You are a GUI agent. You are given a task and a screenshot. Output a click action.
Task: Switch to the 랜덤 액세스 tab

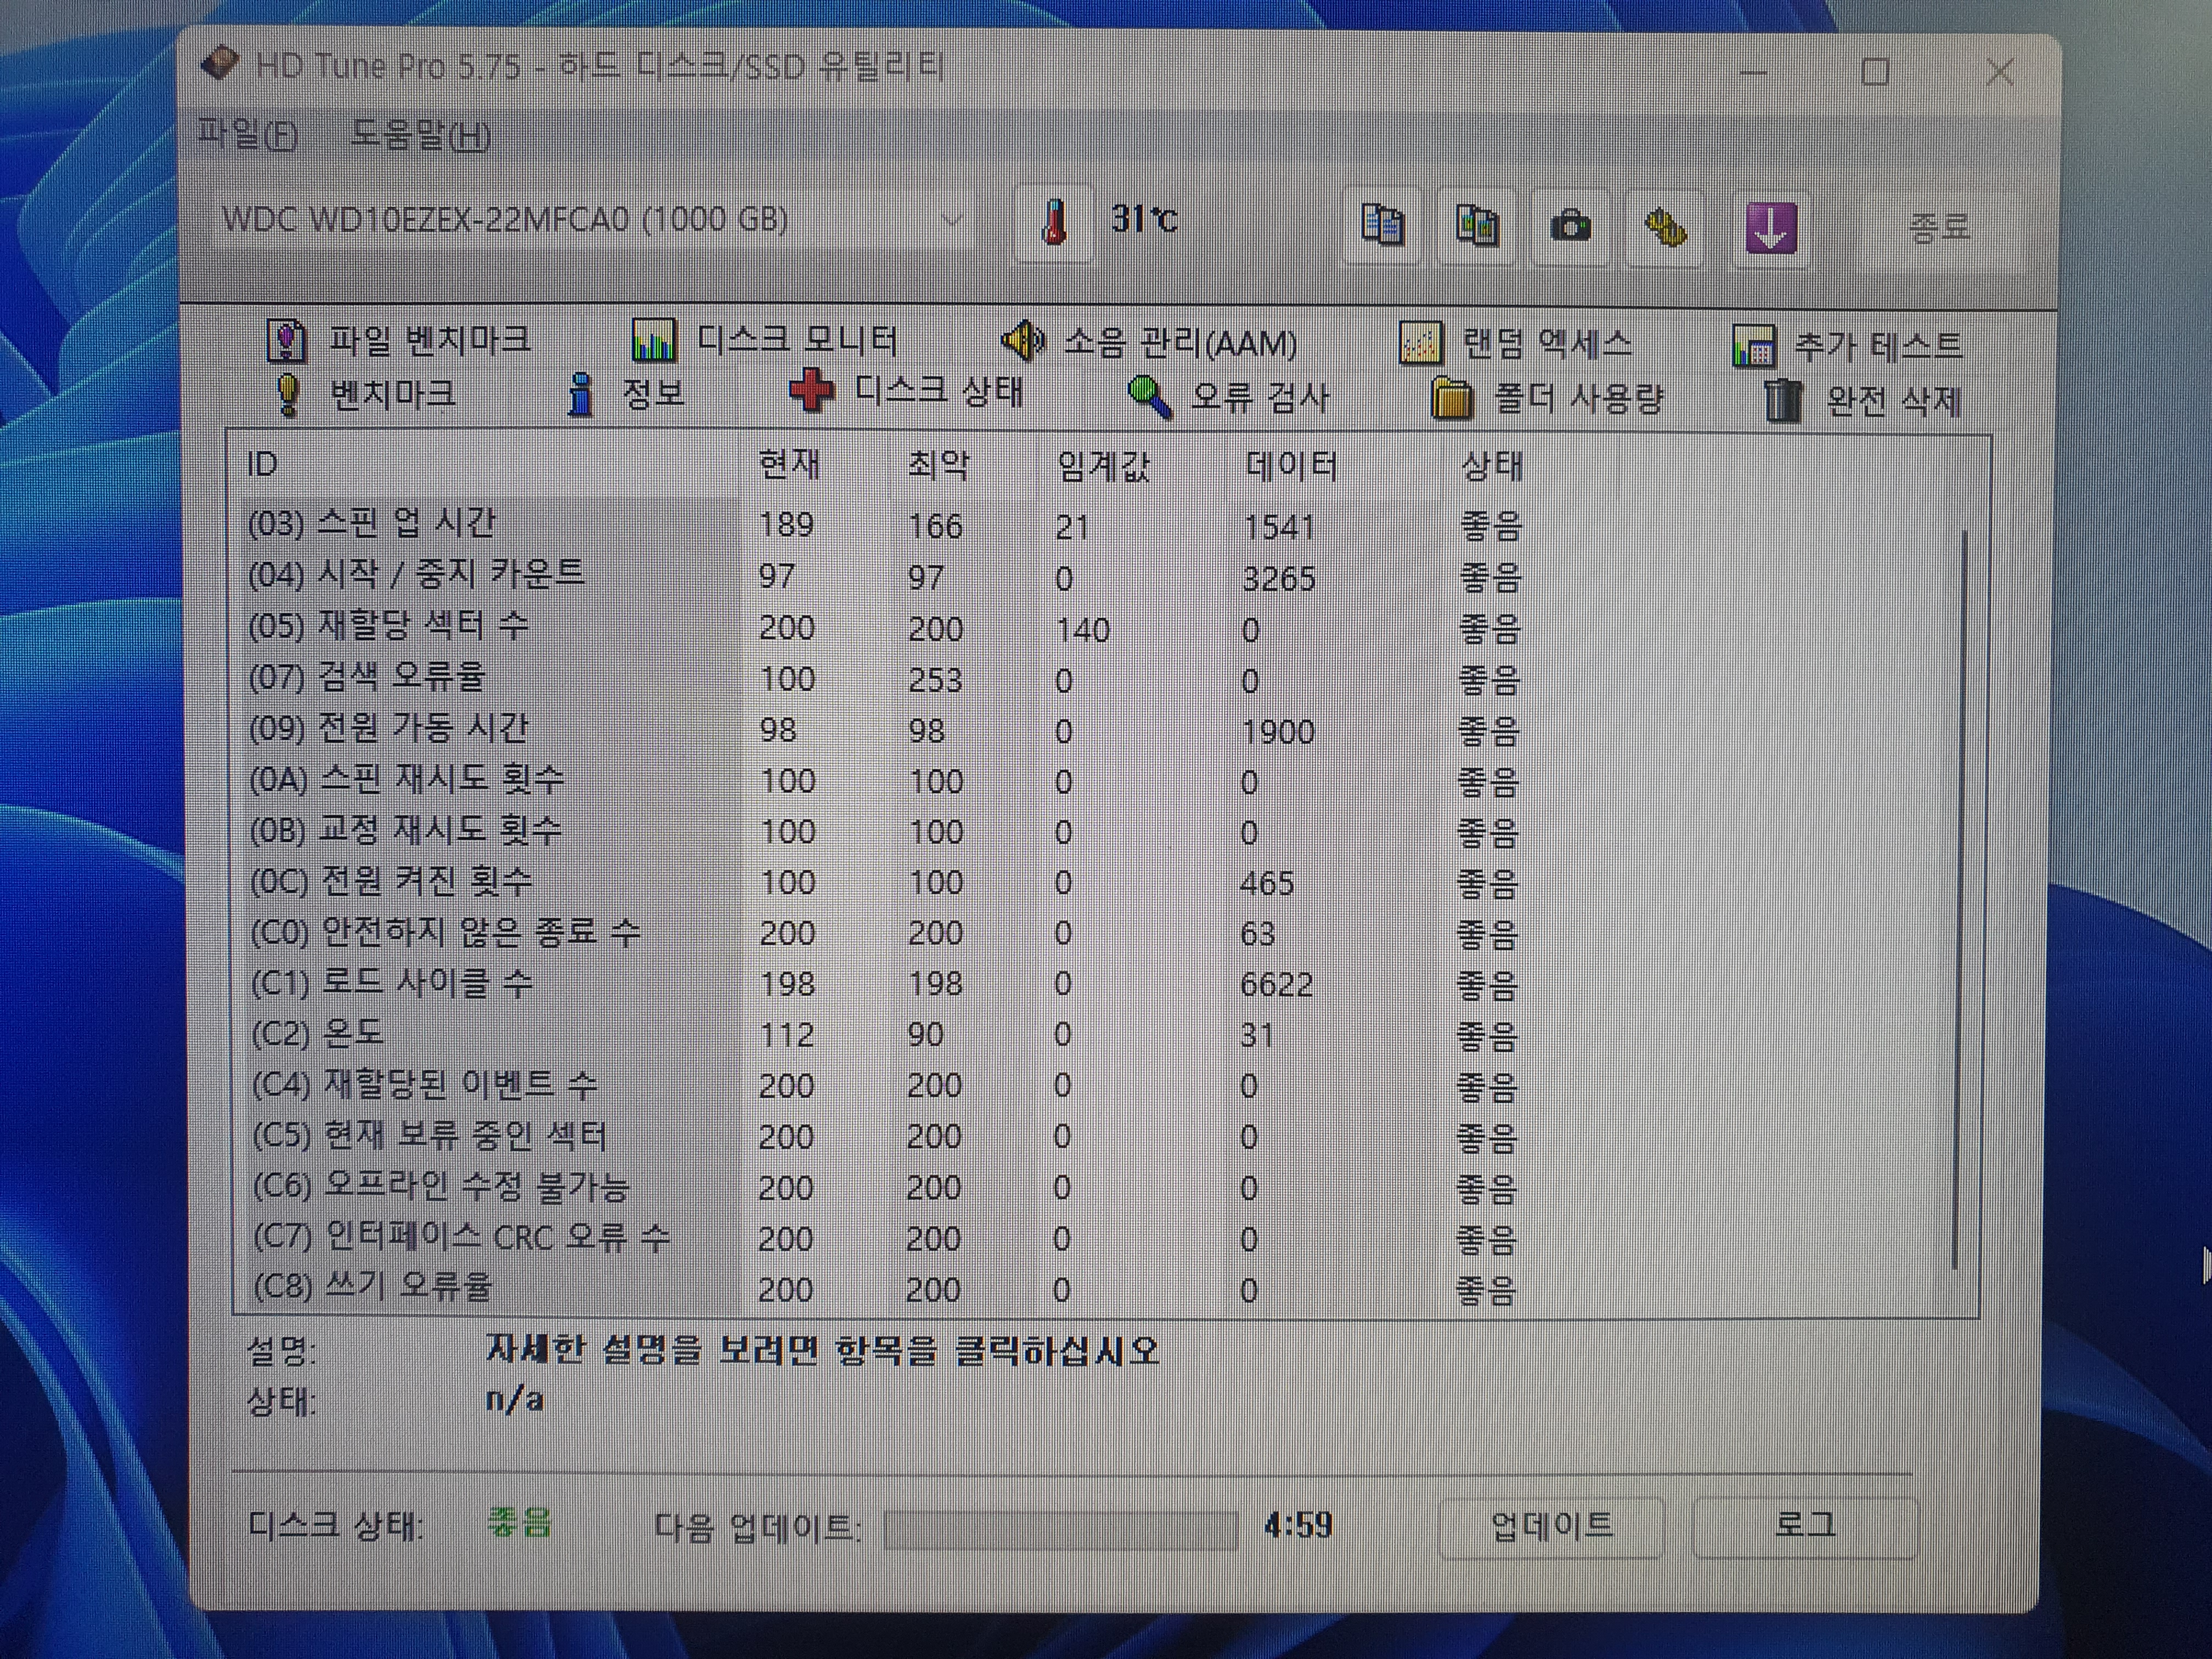[x=1515, y=343]
